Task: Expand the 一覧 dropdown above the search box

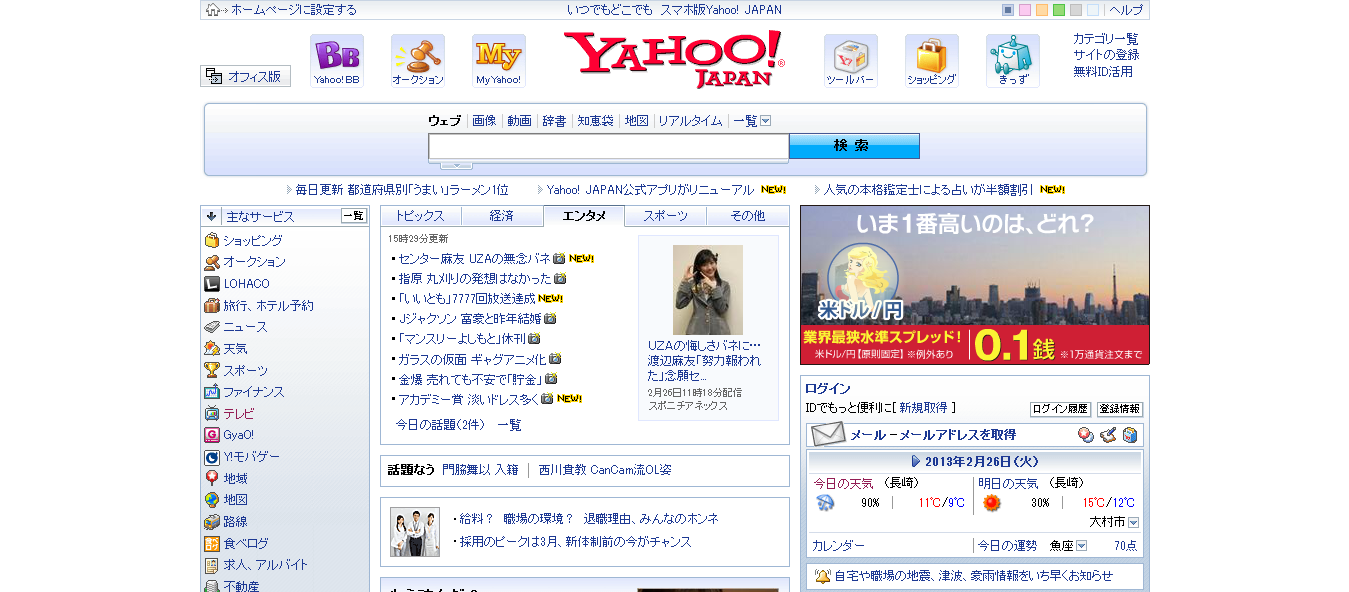Action: click(765, 121)
